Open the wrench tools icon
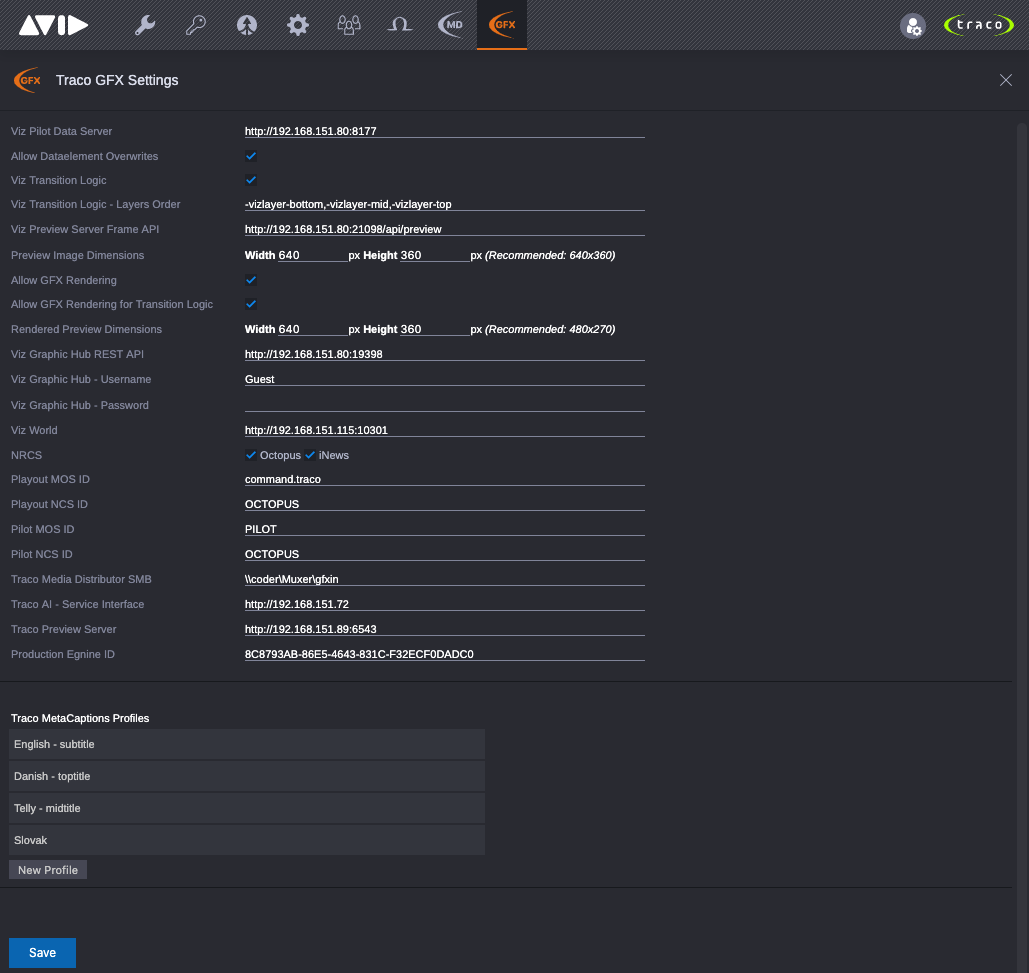 point(144,25)
